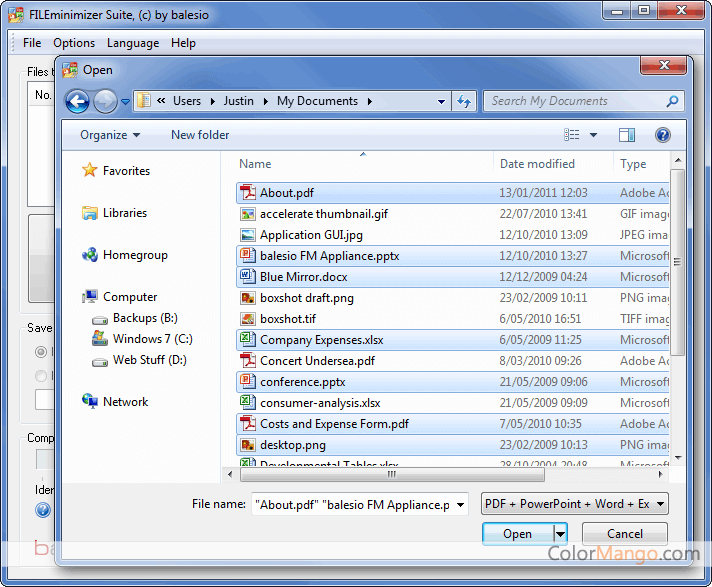Screen dimensions: 712x587
Task: Toggle the preview pane icon
Action: (x=627, y=135)
